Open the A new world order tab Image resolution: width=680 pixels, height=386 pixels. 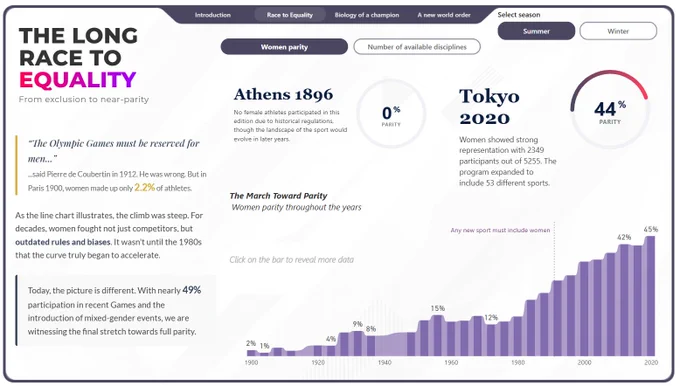[444, 15]
